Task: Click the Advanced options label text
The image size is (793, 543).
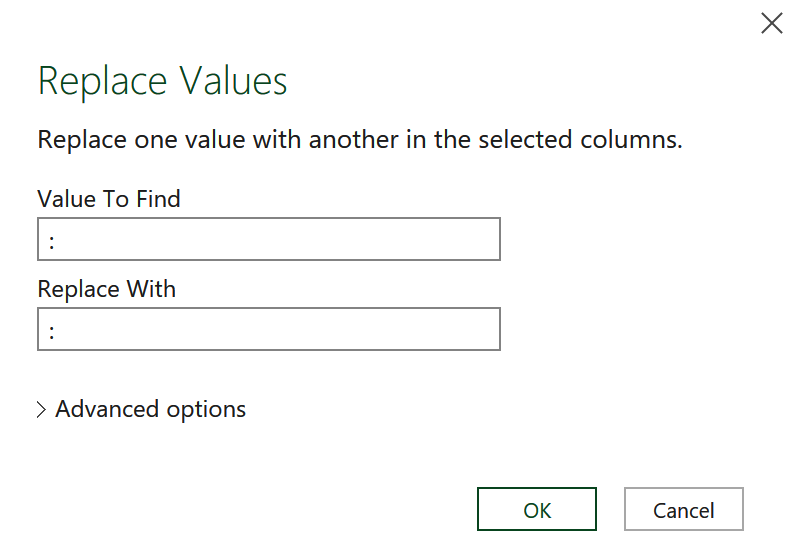Action: pos(150,409)
